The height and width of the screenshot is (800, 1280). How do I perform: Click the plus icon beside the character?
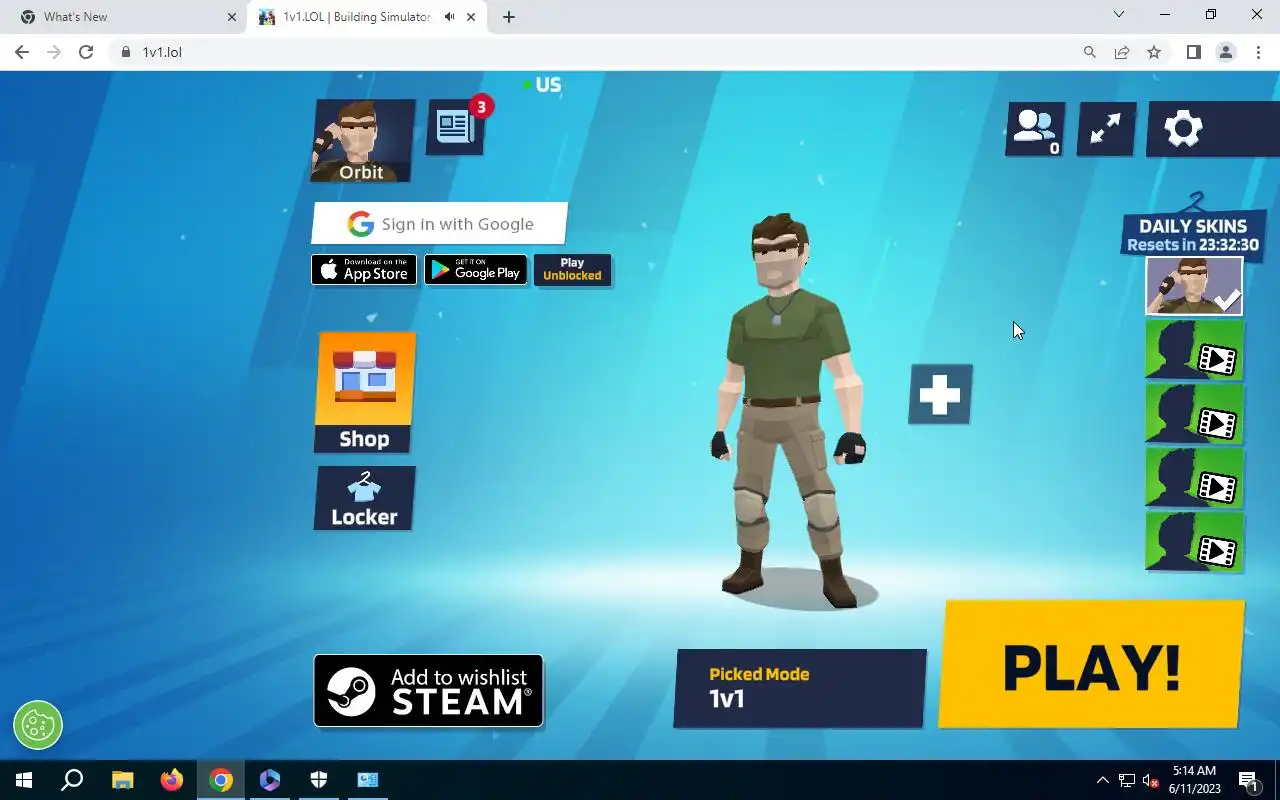click(x=940, y=395)
